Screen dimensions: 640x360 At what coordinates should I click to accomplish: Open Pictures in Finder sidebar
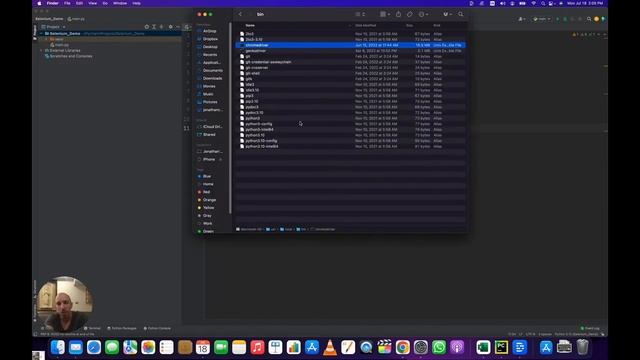pos(210,102)
